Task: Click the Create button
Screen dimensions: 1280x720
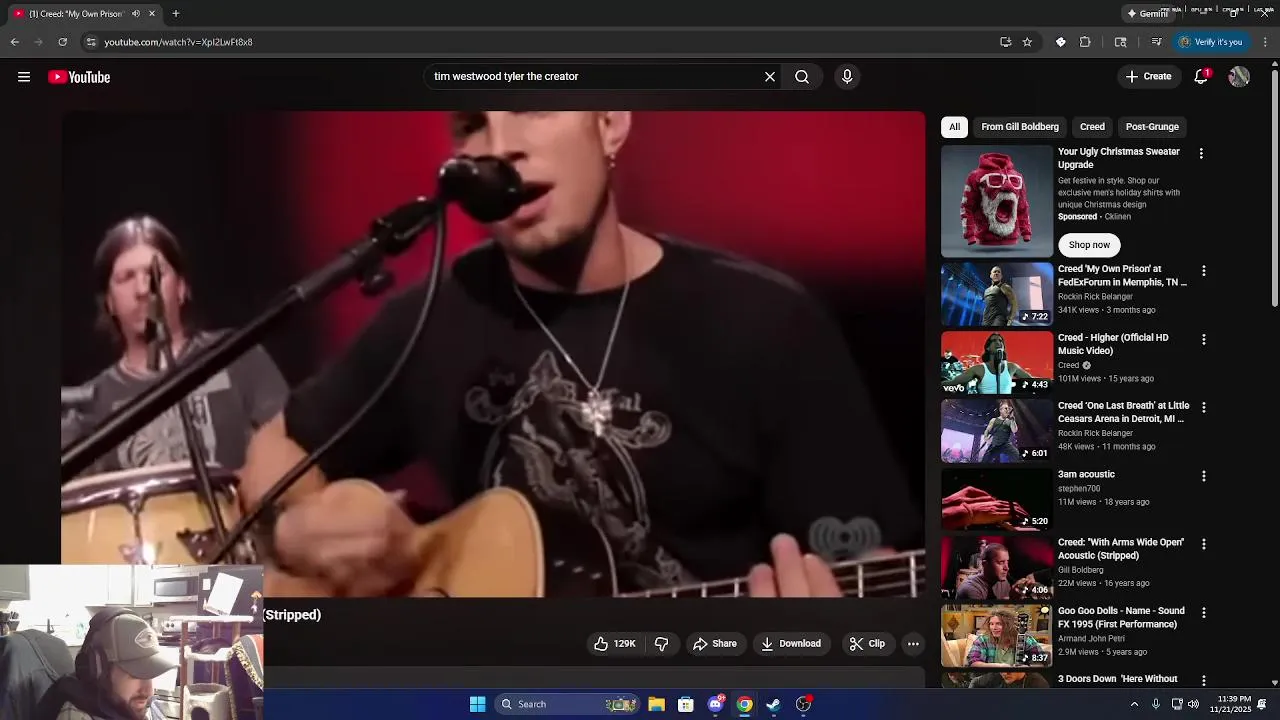Action: point(1148,77)
